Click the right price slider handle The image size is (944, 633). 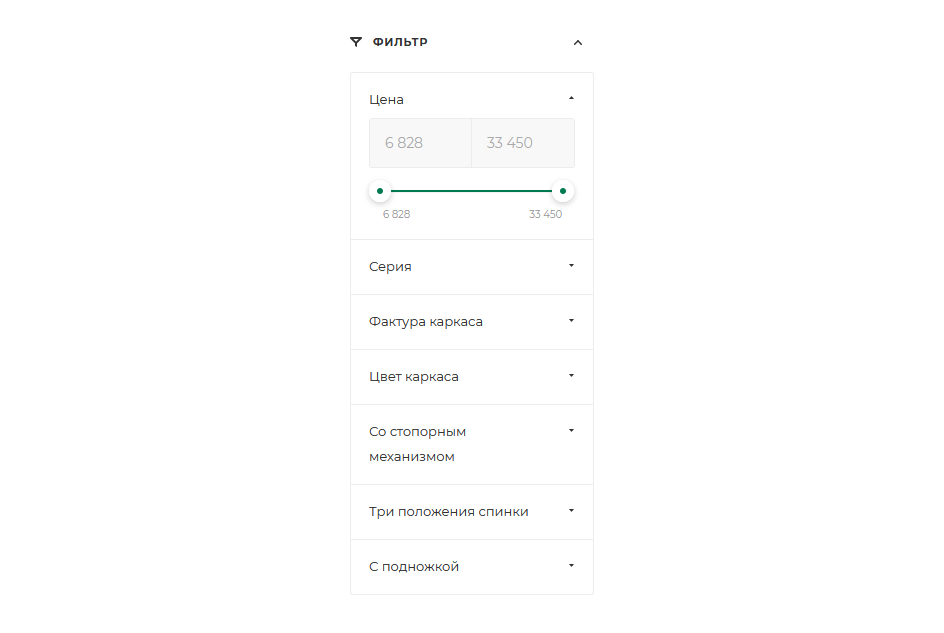pyautogui.click(x=563, y=191)
